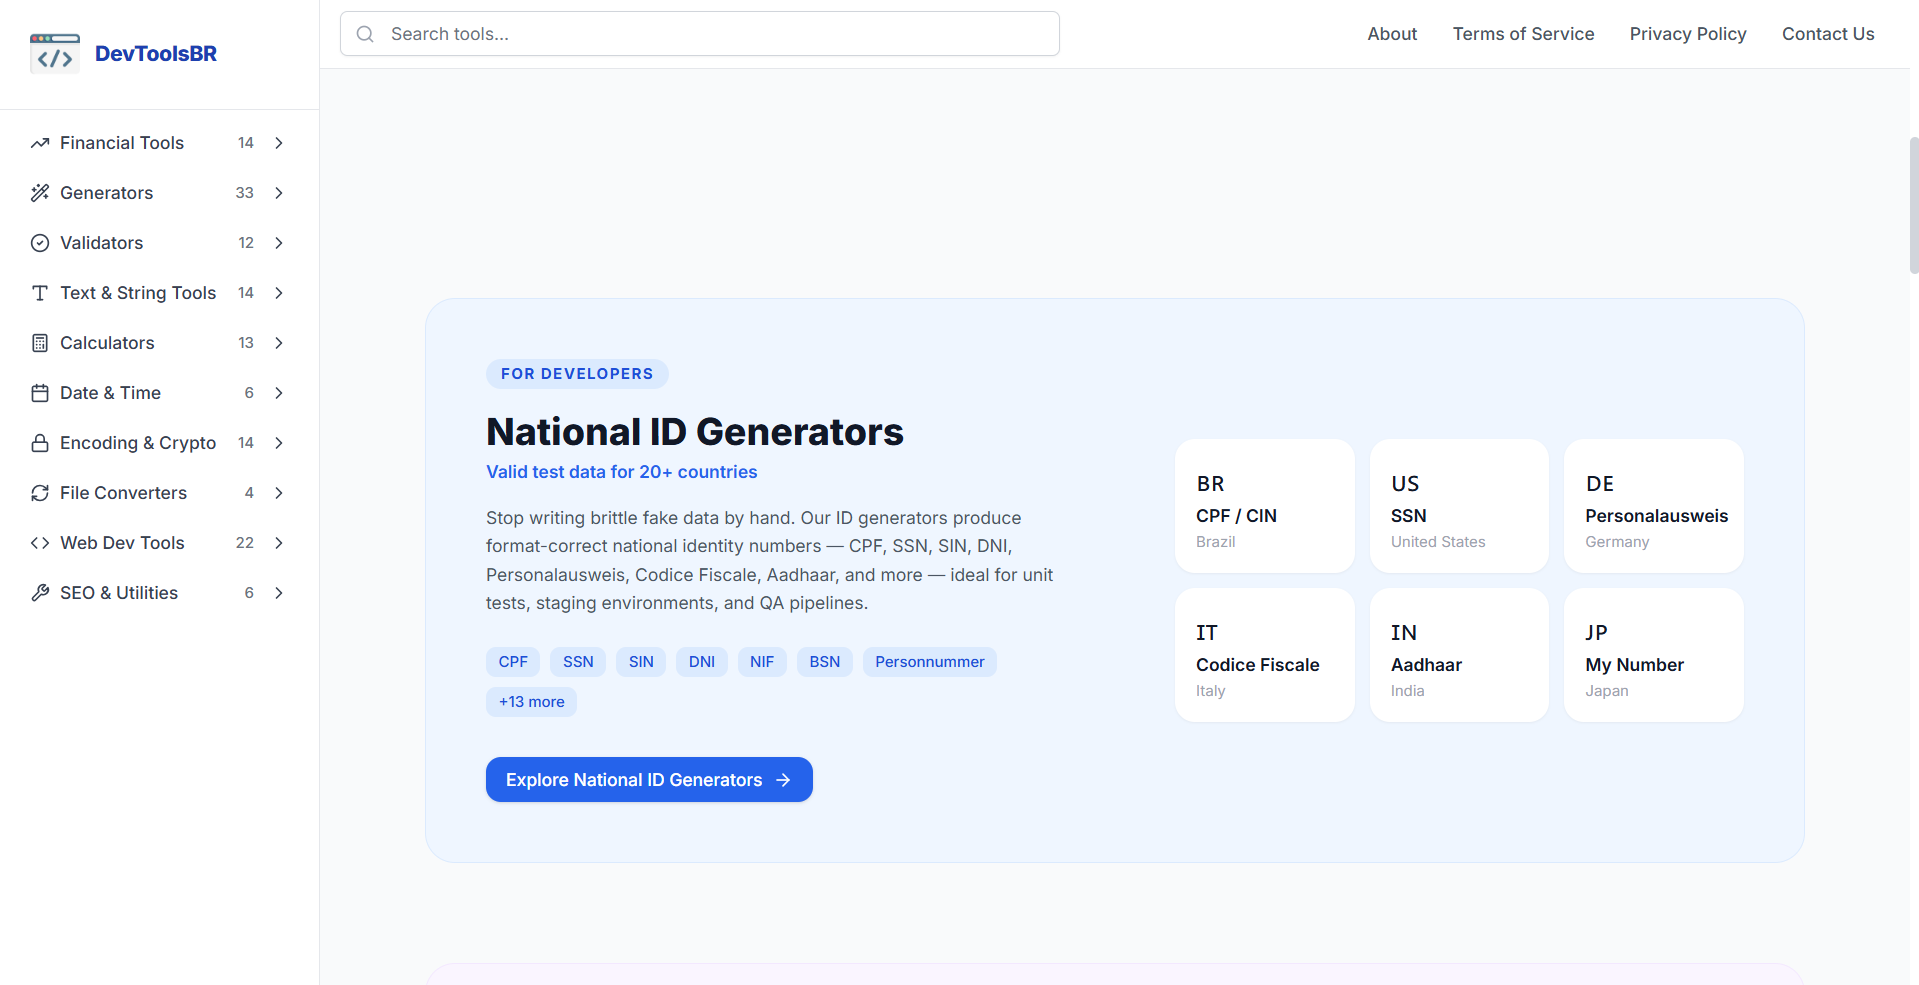Click the Date & Time calendar icon

point(40,393)
